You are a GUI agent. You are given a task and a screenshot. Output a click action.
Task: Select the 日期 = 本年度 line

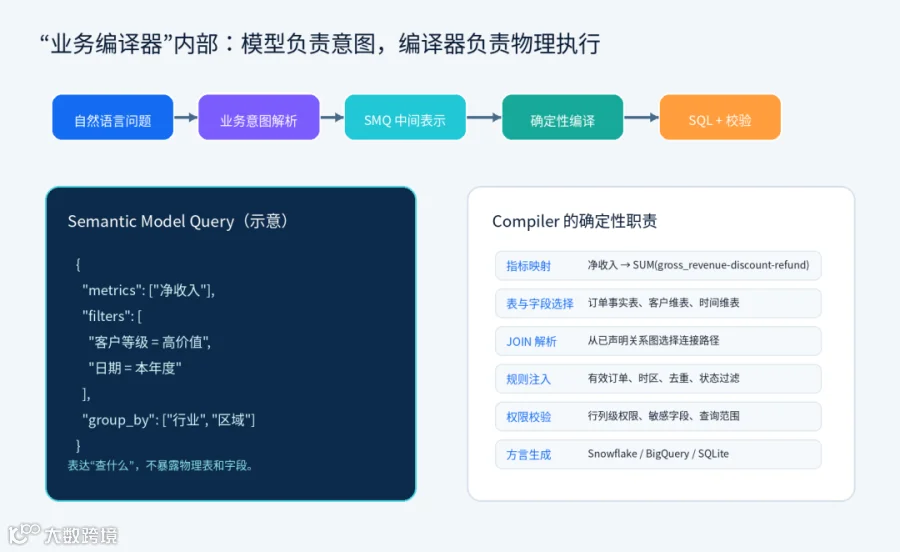coord(135,368)
